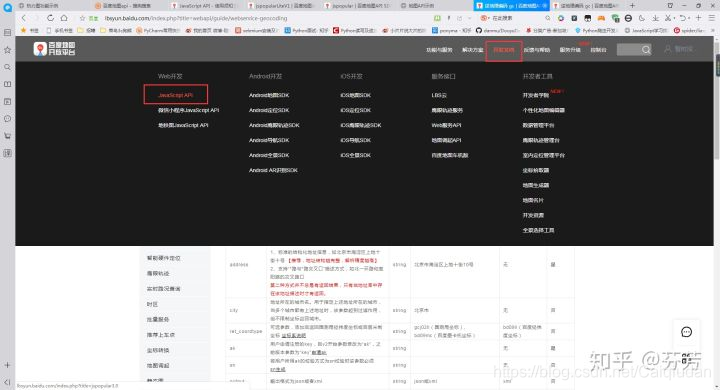Open the iOS鹰眼轨迹SDK link
The image size is (720, 390).
360,125
